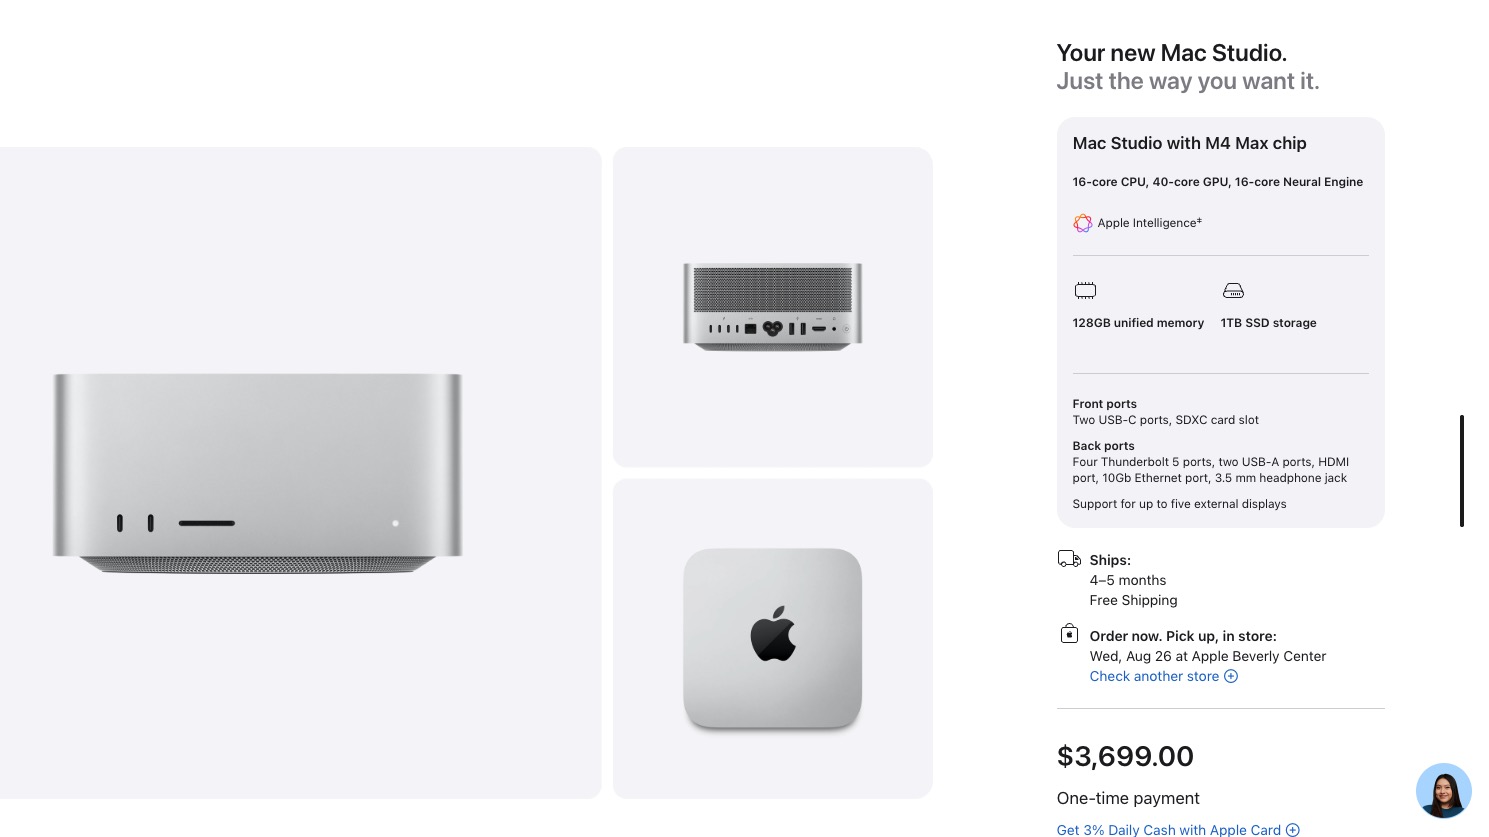Click the 128GB unified memory label
Image resolution: width=1489 pixels, height=837 pixels.
pos(1138,323)
